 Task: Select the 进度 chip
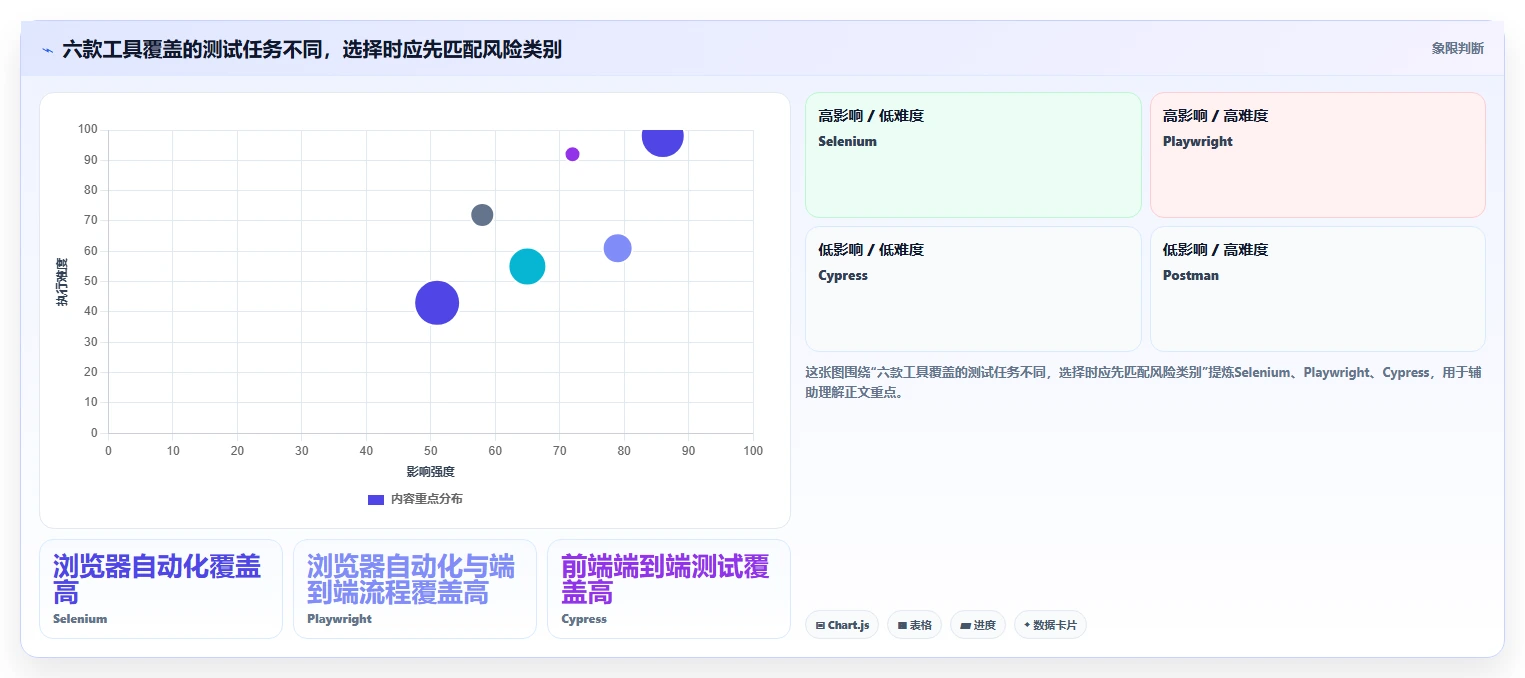click(x=977, y=625)
